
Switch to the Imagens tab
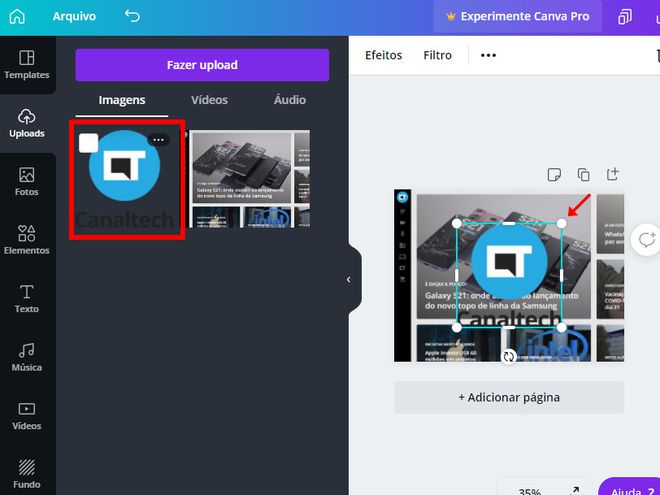[122, 100]
